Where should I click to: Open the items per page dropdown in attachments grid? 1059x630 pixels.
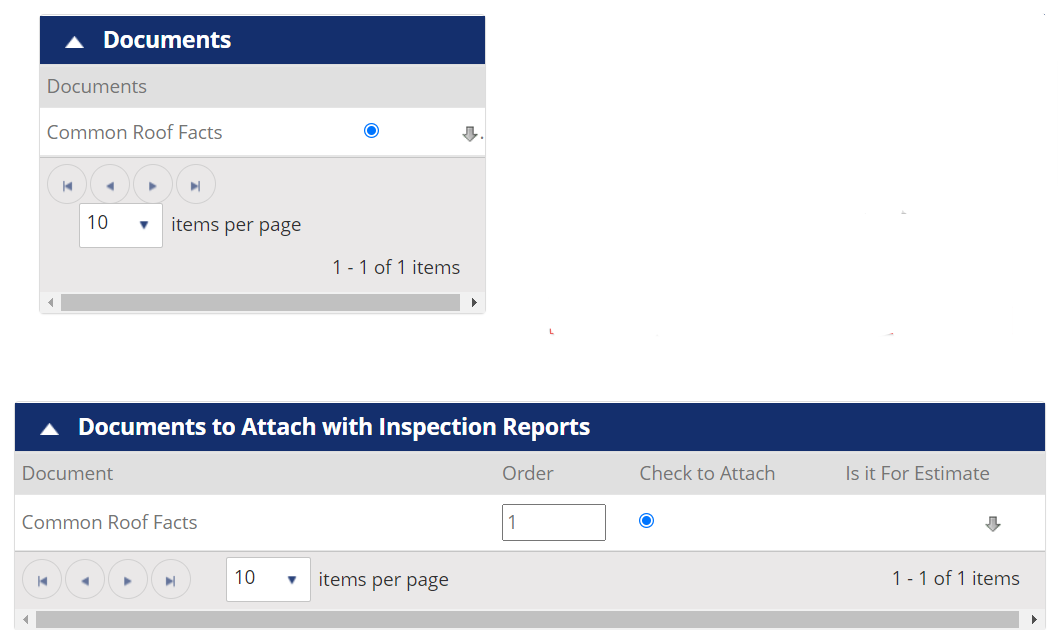[x=267, y=578]
